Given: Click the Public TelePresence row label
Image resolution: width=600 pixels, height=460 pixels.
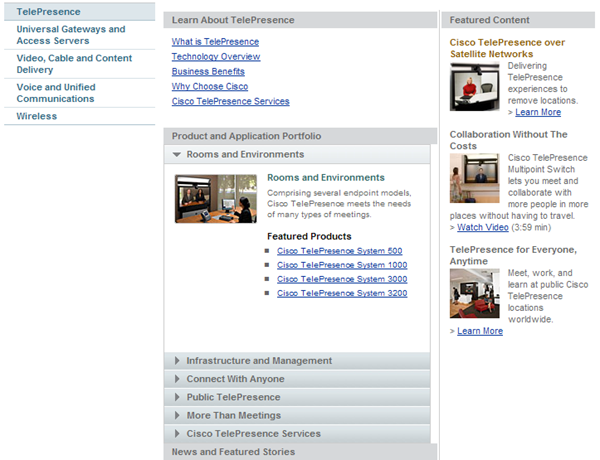Looking at the screenshot, I should click(233, 397).
